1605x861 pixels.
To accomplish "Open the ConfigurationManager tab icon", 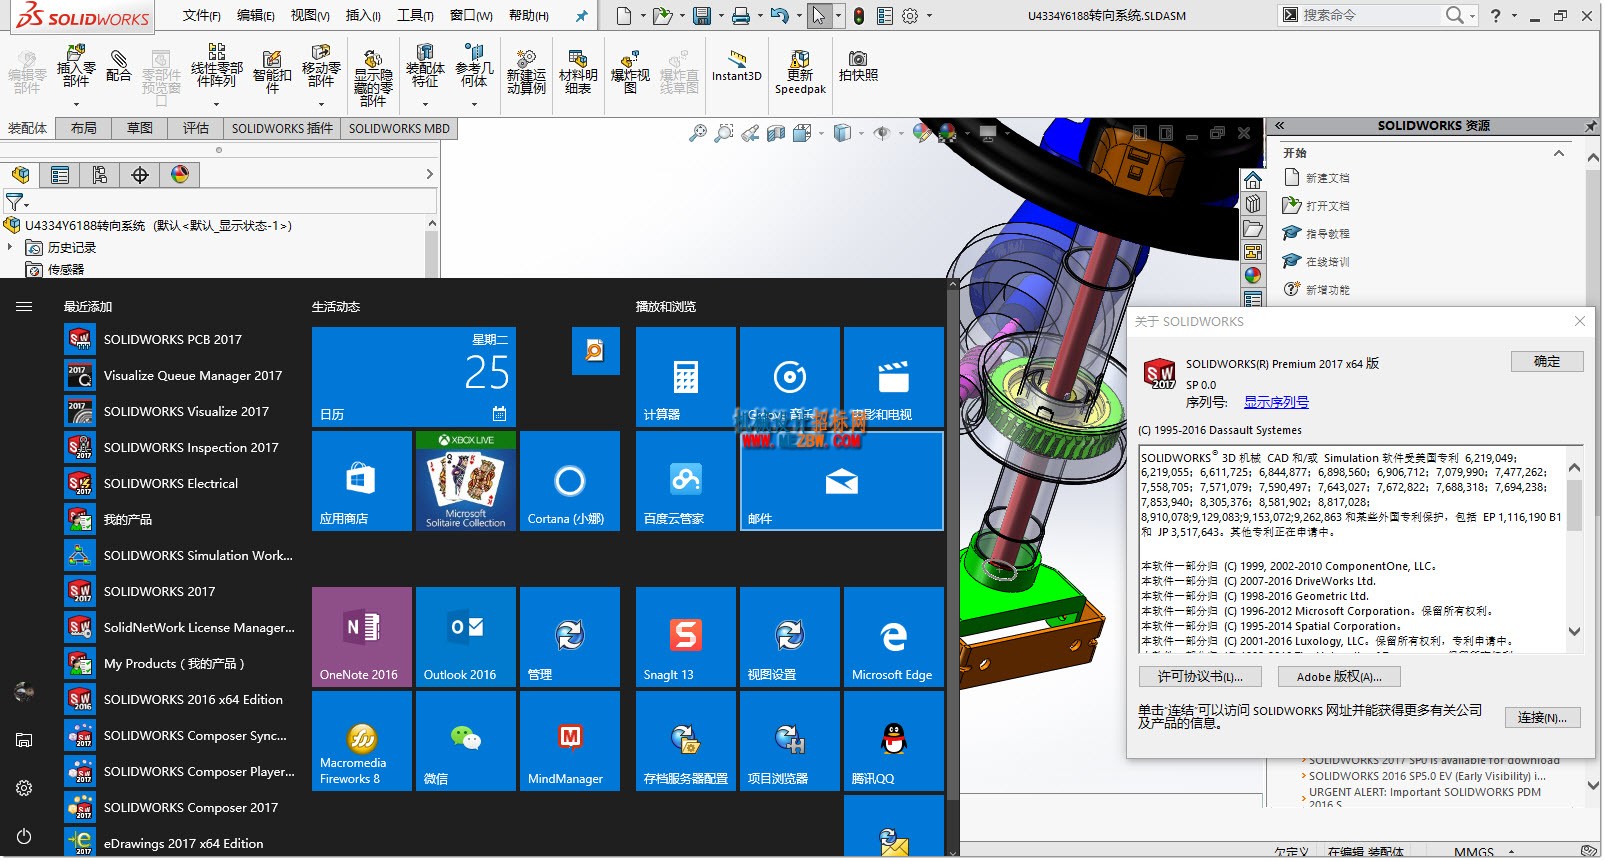I will (100, 175).
